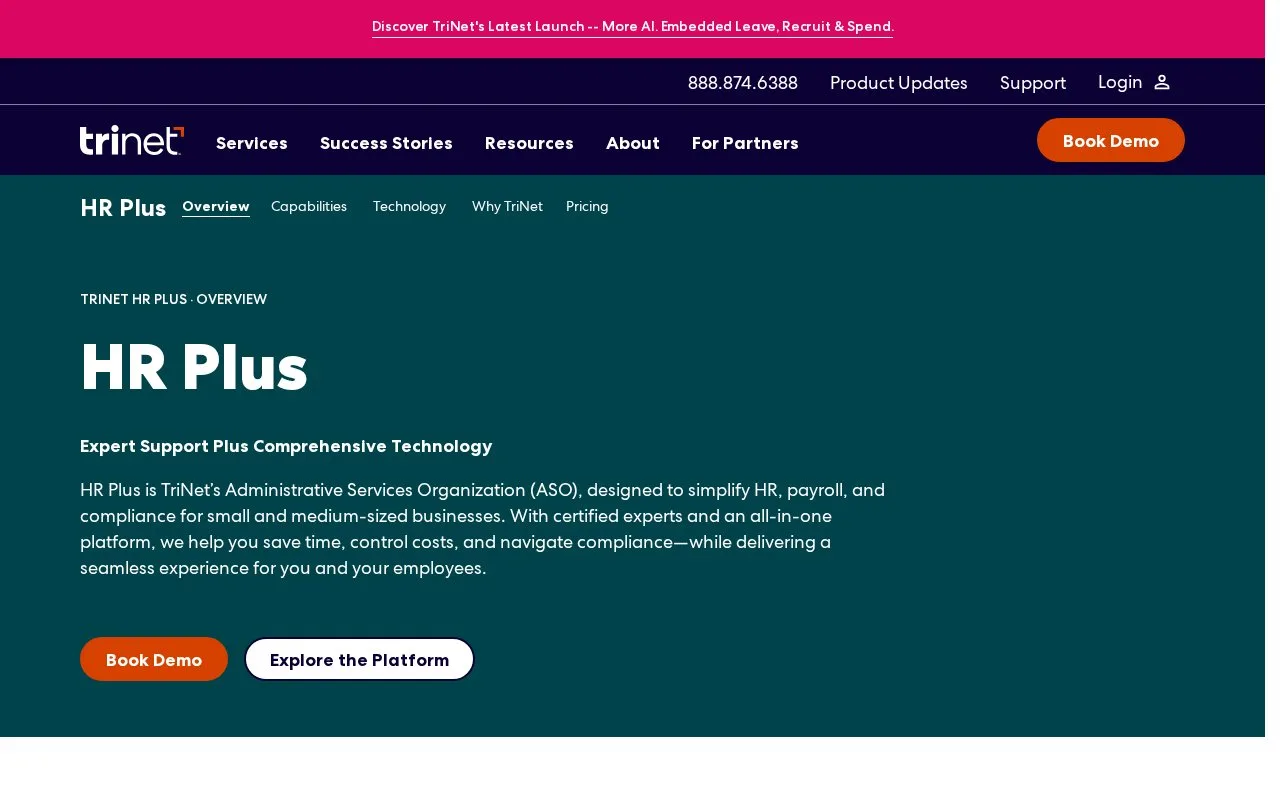The image size is (1280, 800).
Task: Click the Login person icon
Action: coord(1162,82)
